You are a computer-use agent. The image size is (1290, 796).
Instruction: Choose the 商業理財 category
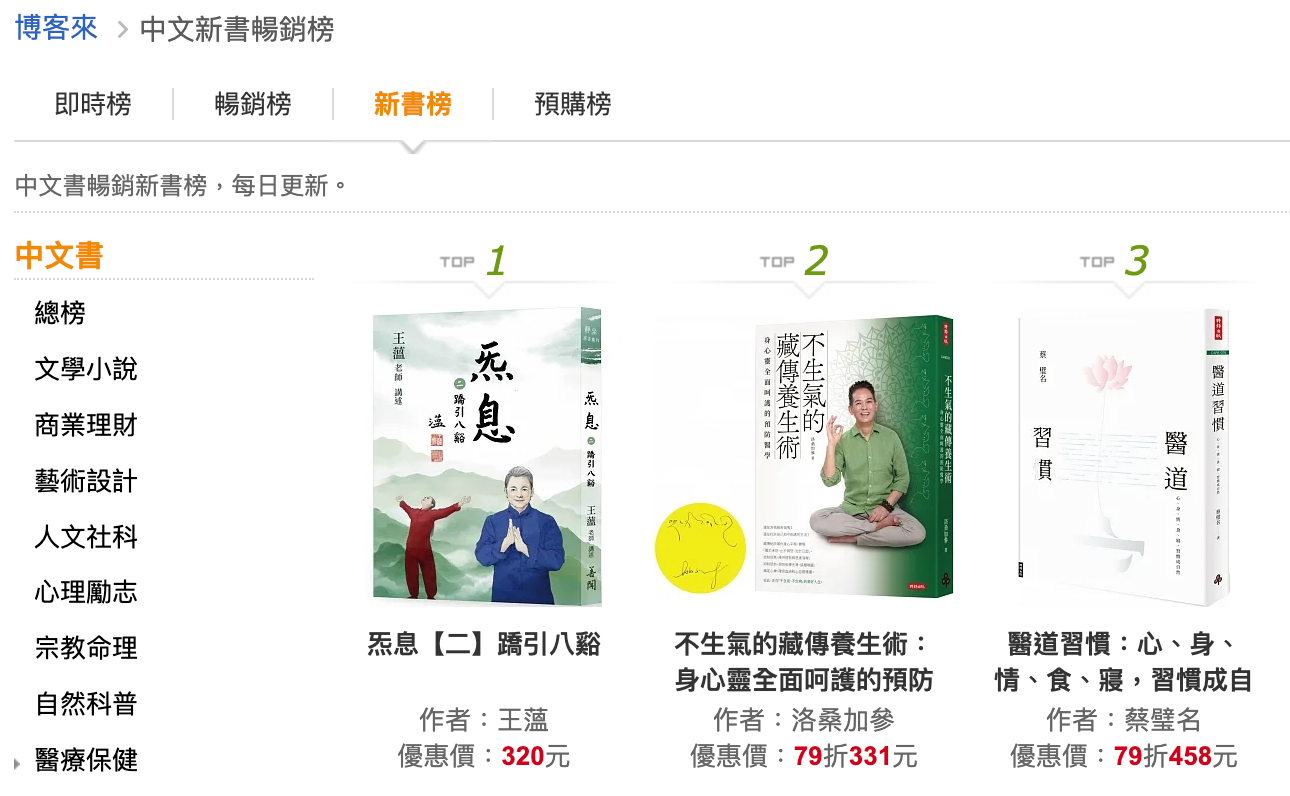[86, 426]
